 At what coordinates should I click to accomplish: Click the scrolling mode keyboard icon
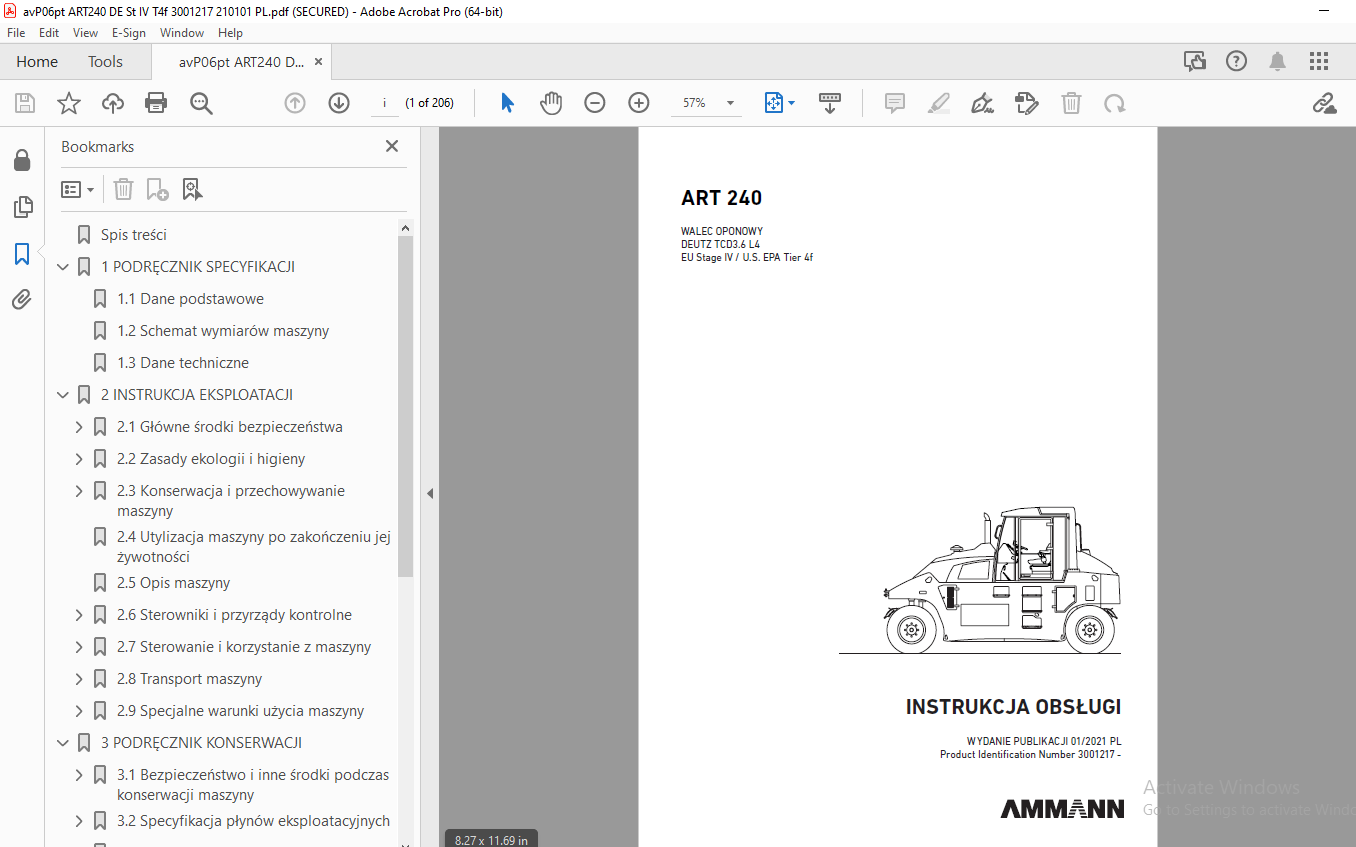click(x=830, y=103)
